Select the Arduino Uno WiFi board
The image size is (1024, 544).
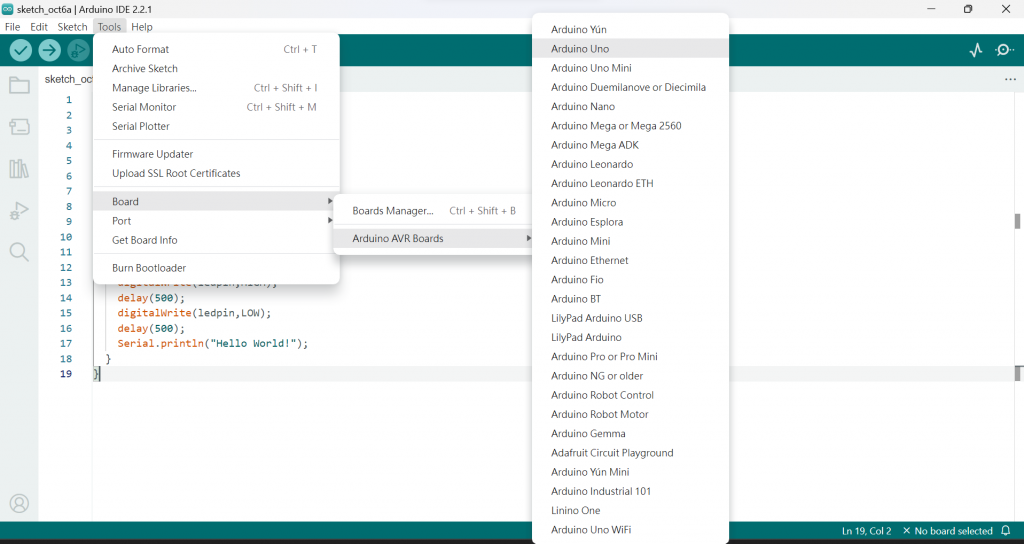click(x=630, y=530)
